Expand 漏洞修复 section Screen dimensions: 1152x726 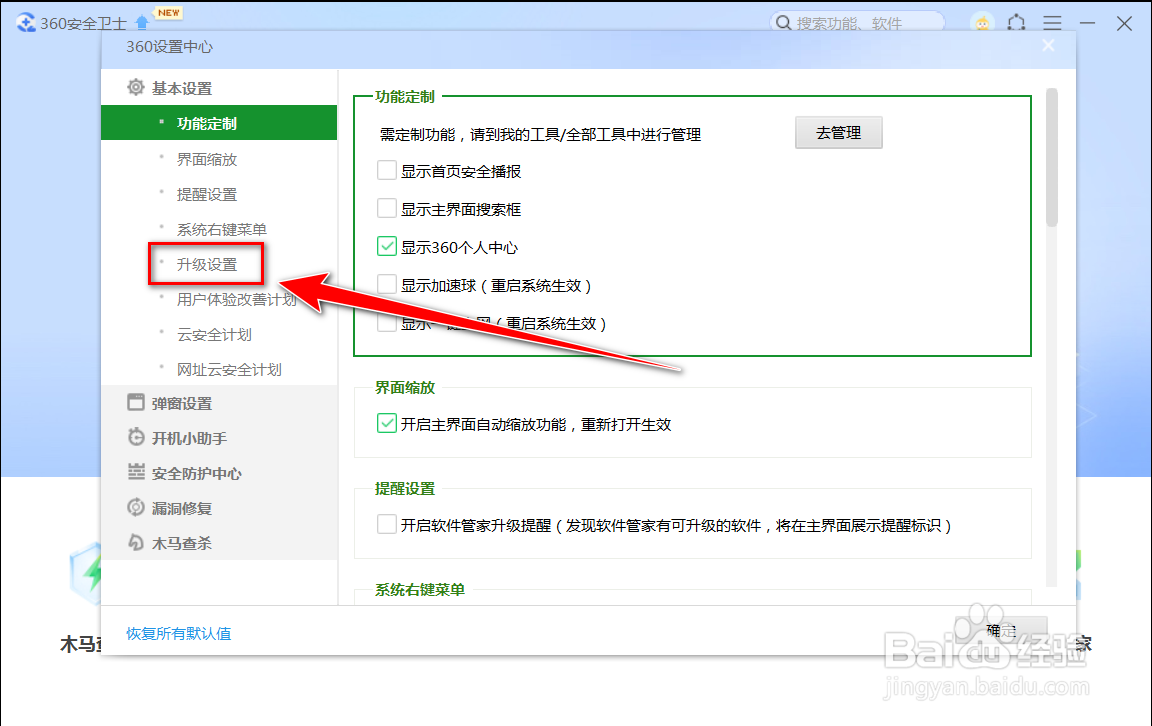pyautogui.click(x=181, y=508)
